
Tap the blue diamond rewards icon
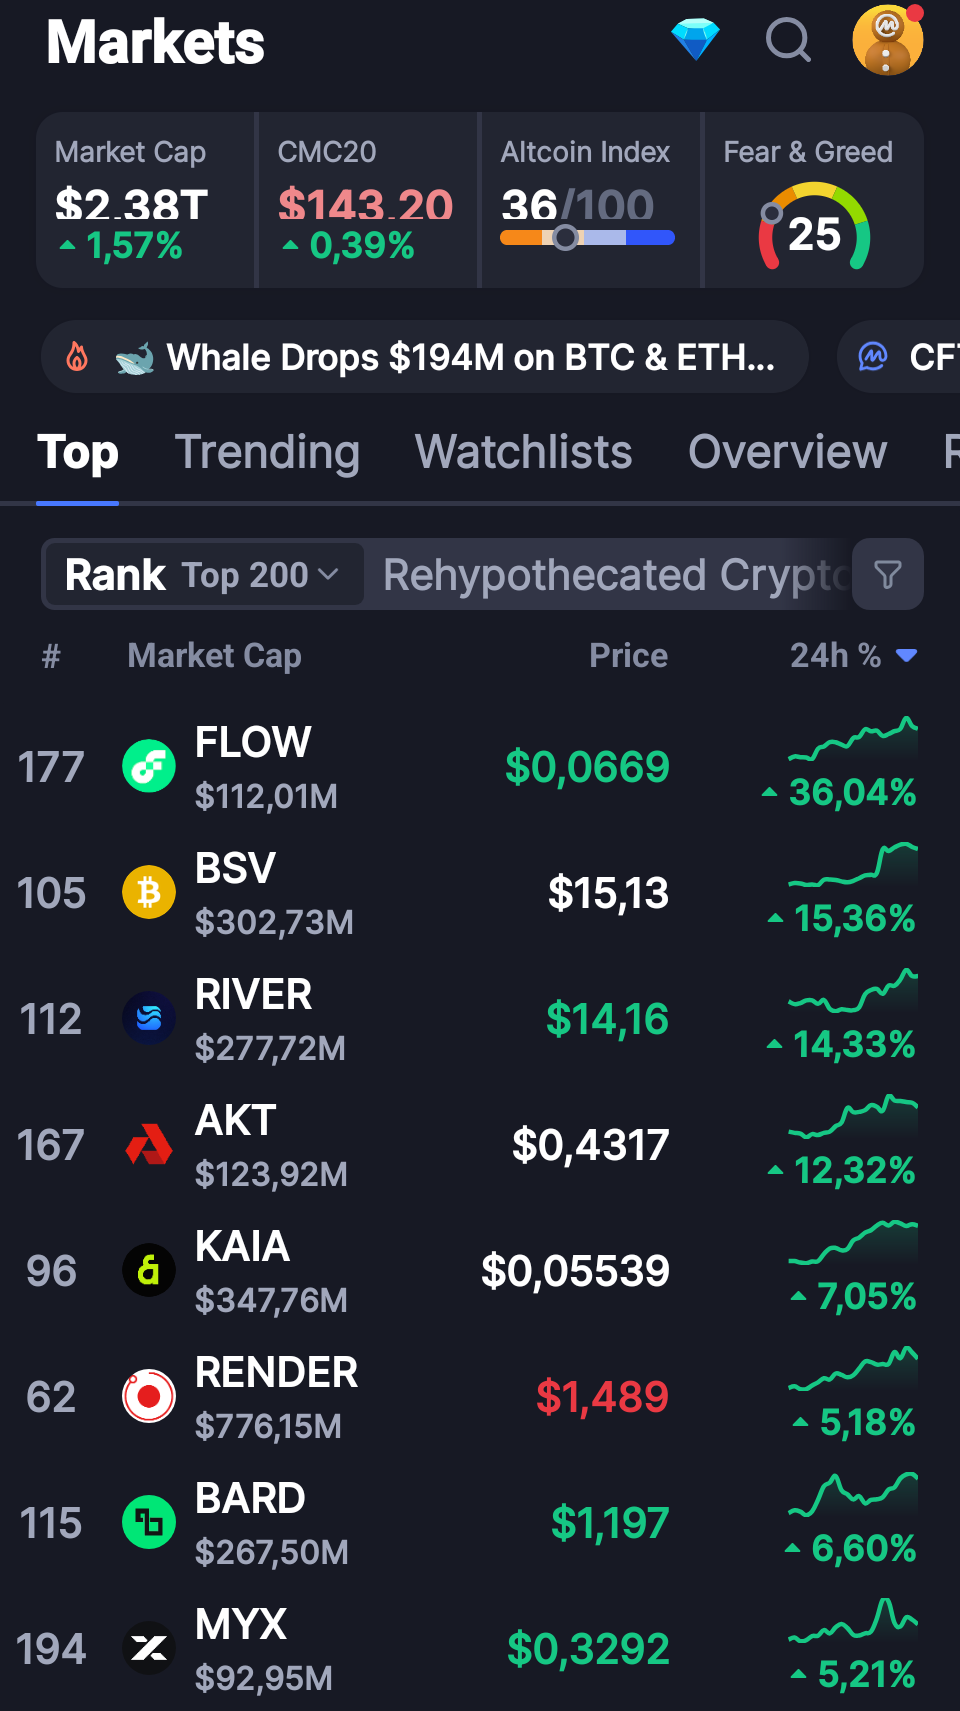tap(695, 40)
